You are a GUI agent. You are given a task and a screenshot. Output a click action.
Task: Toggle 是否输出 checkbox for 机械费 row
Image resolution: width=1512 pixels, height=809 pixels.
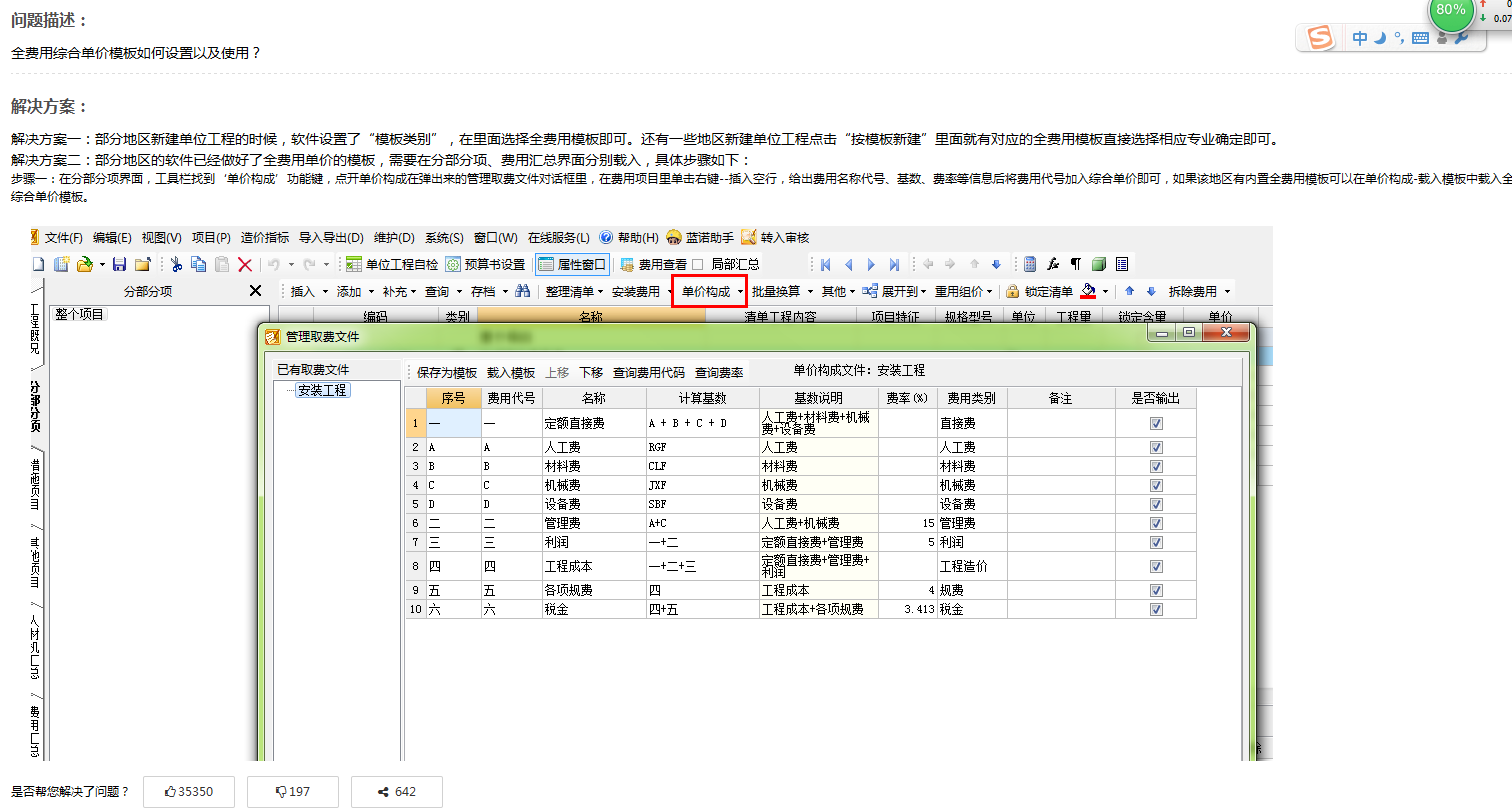pos(1156,486)
